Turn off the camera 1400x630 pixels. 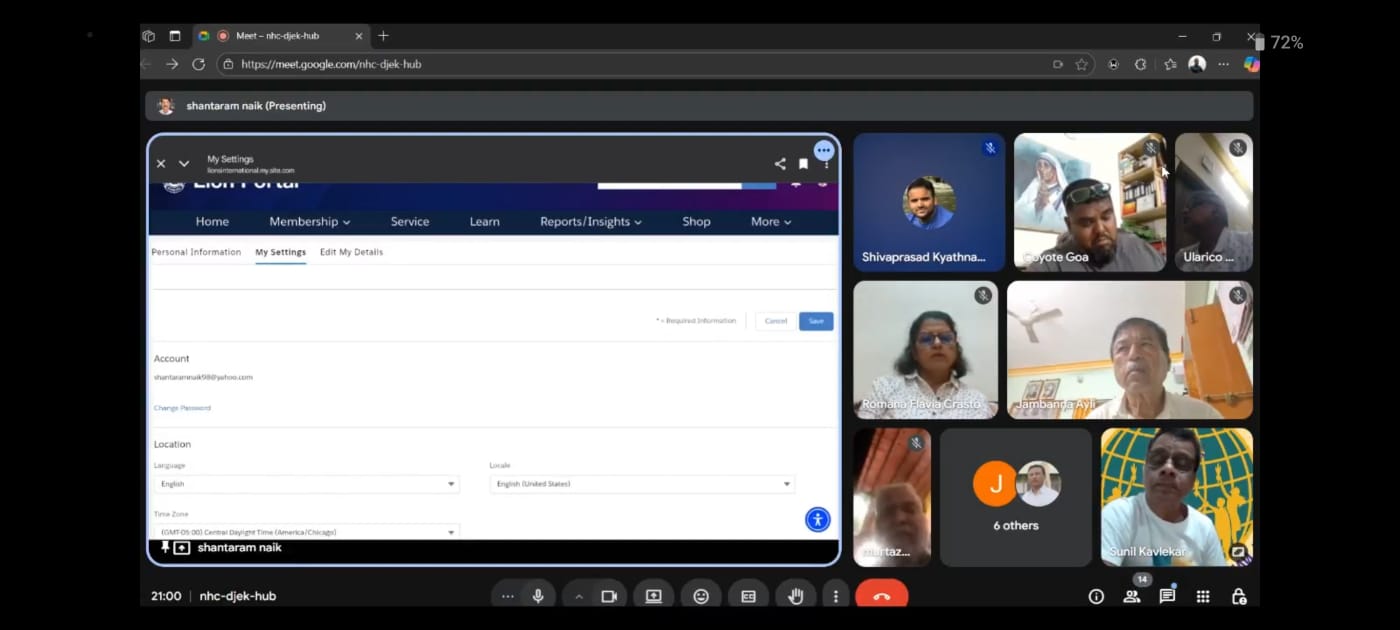(x=609, y=595)
